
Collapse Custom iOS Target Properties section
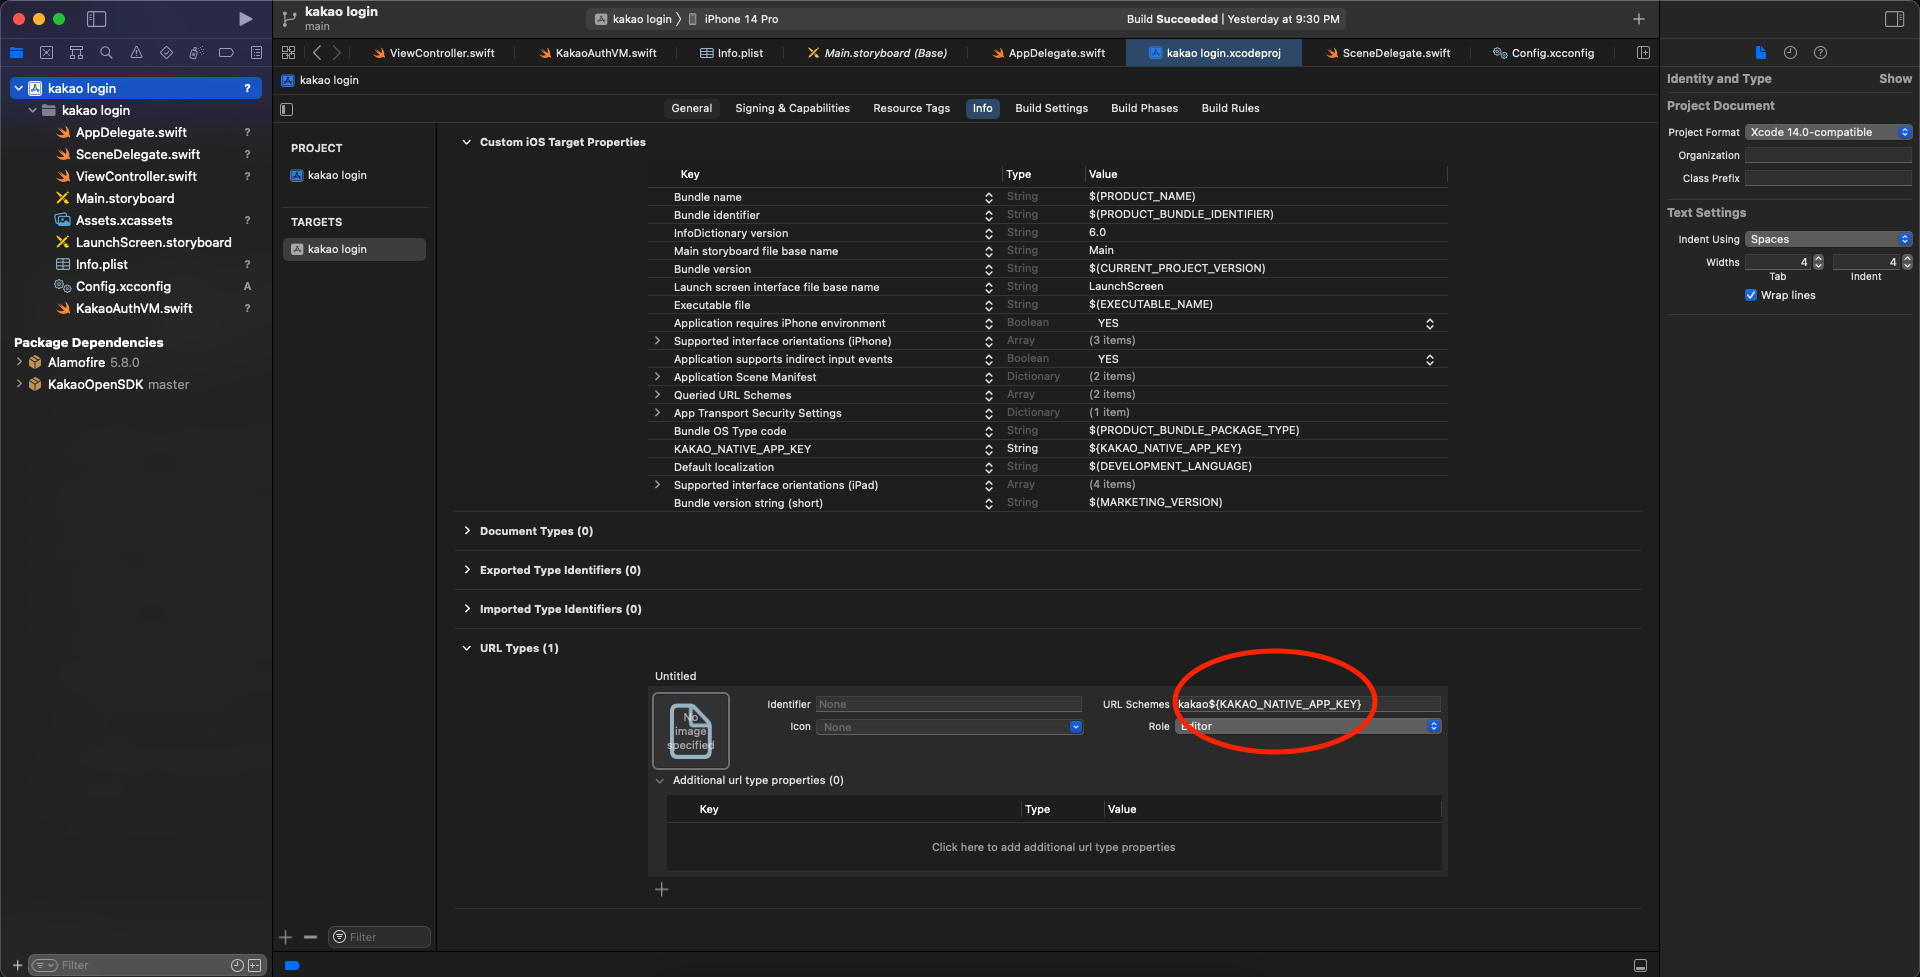466,142
